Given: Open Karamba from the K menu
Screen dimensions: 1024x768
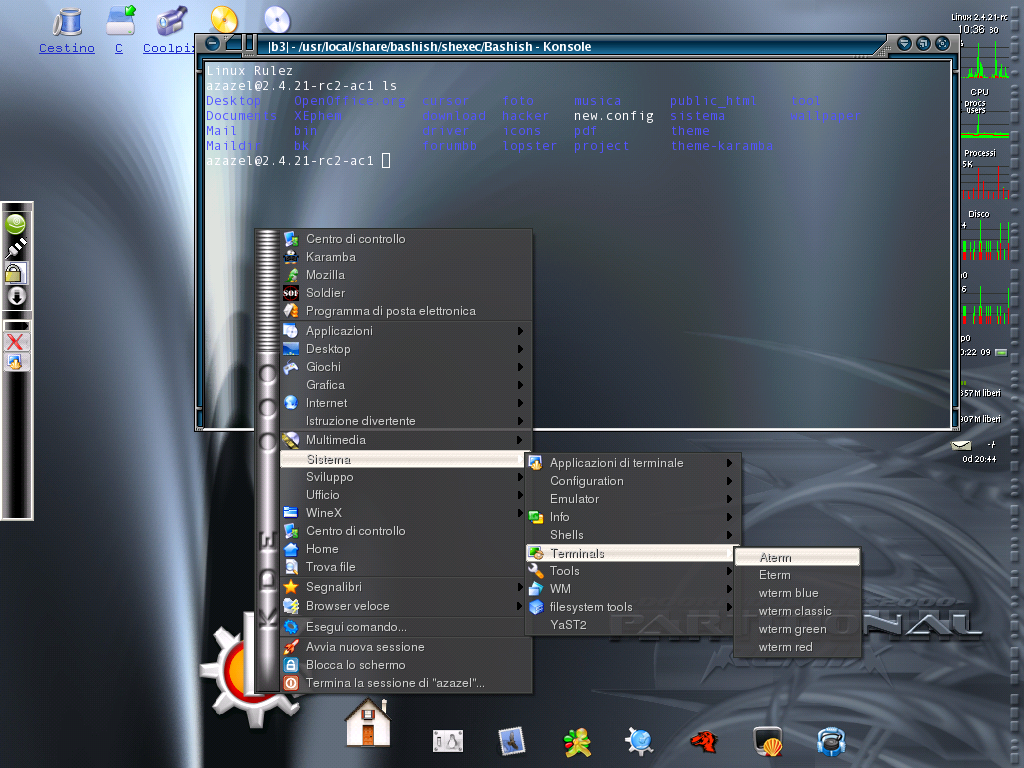Looking at the screenshot, I should coord(406,257).
